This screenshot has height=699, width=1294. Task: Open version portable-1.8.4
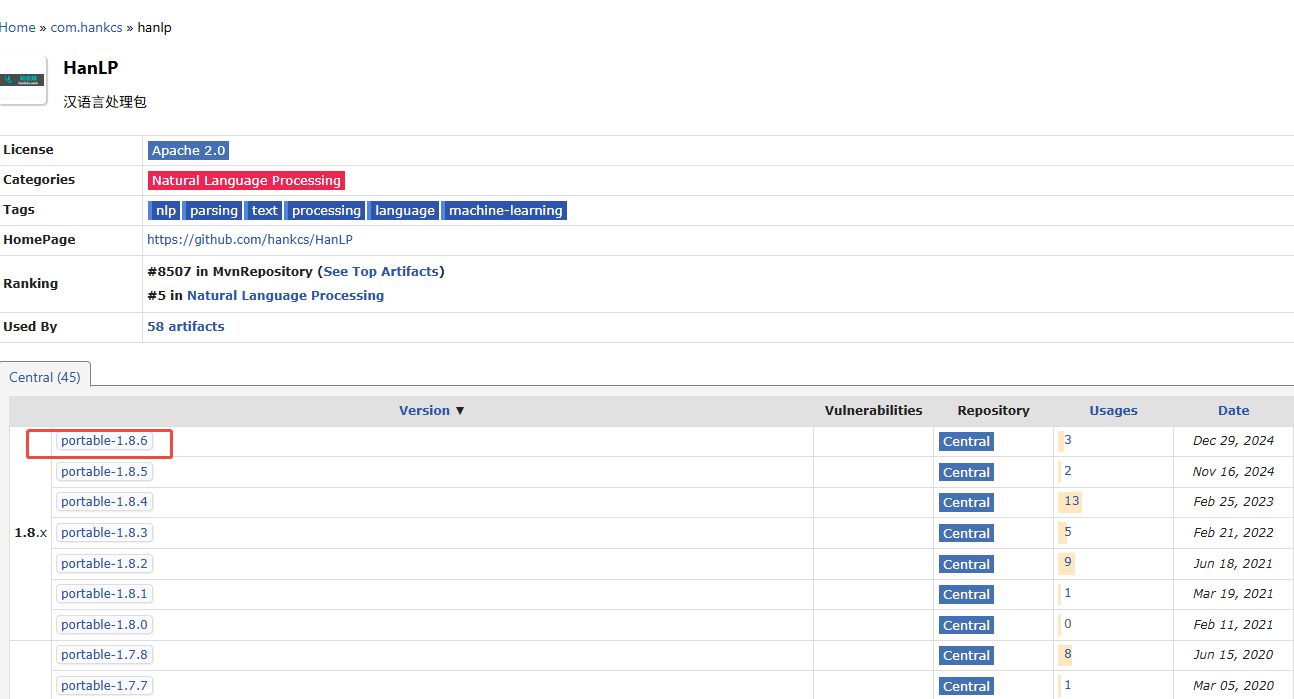pyautogui.click(x=104, y=502)
